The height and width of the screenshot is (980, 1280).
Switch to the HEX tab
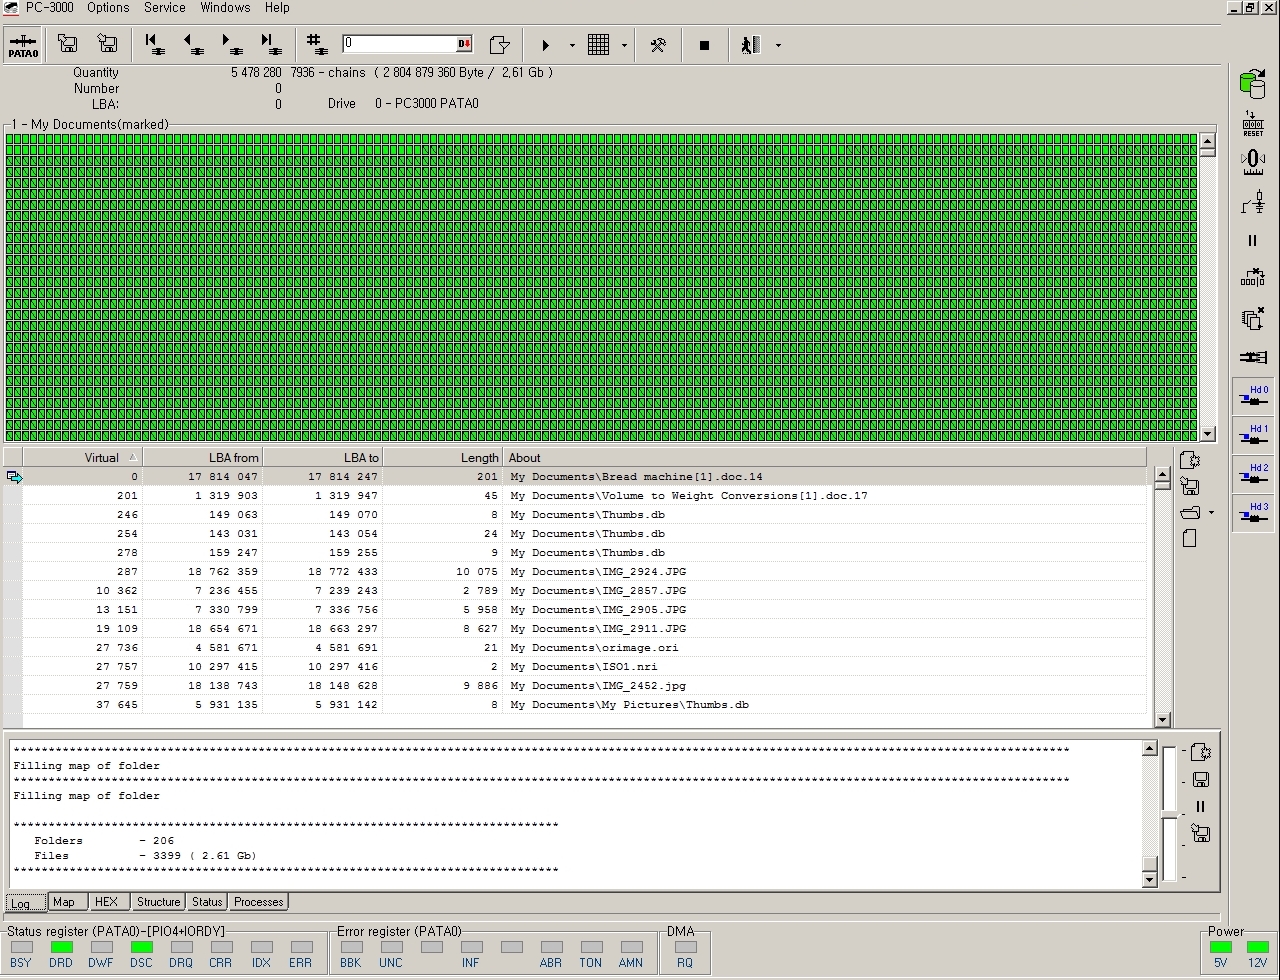click(106, 902)
